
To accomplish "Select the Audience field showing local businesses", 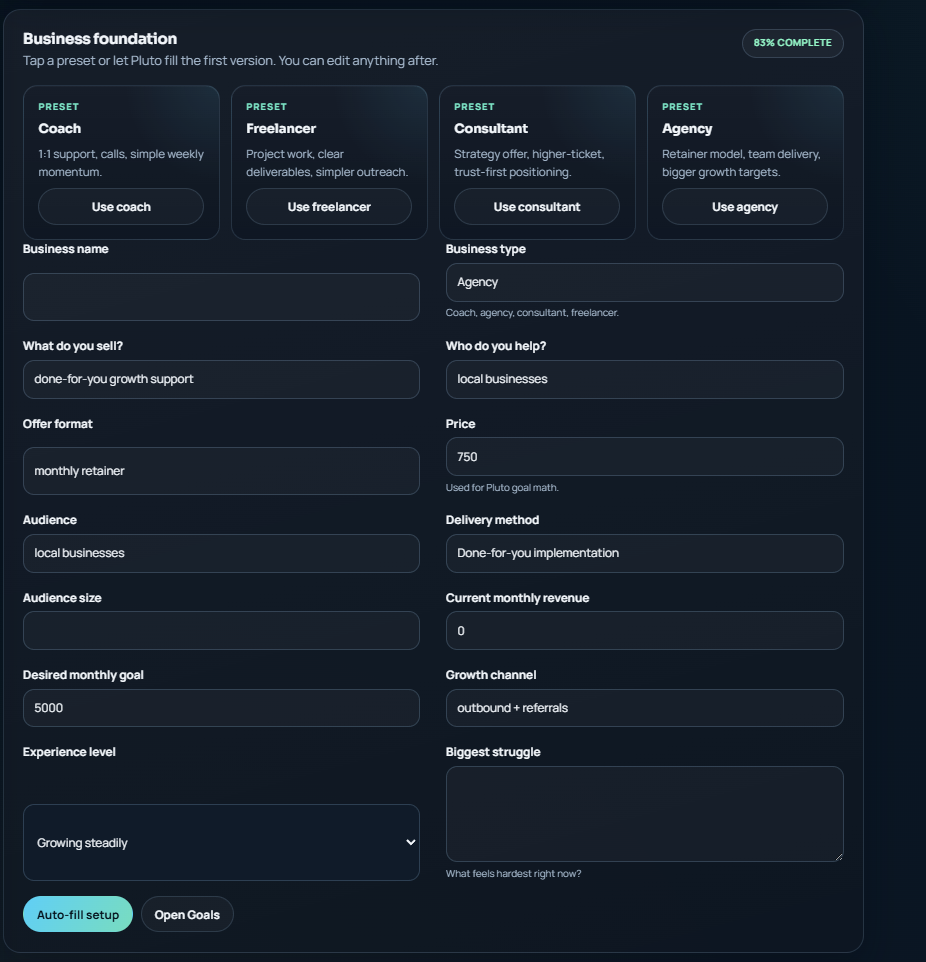I will pos(221,553).
